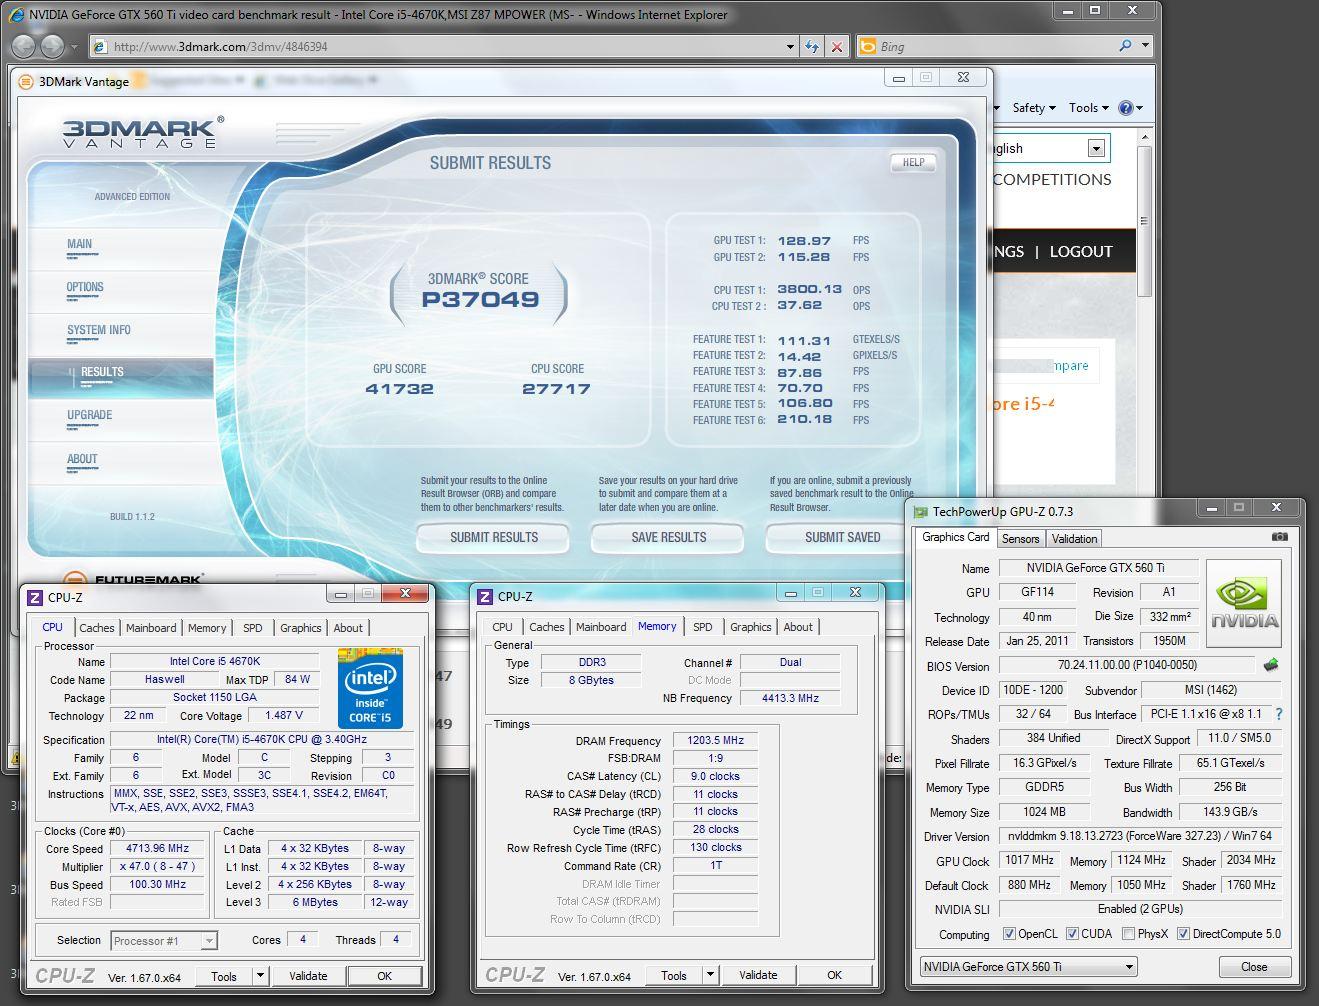1319x1006 pixels.
Task: Click the refresh icon beside the address bar
Action: (812, 46)
